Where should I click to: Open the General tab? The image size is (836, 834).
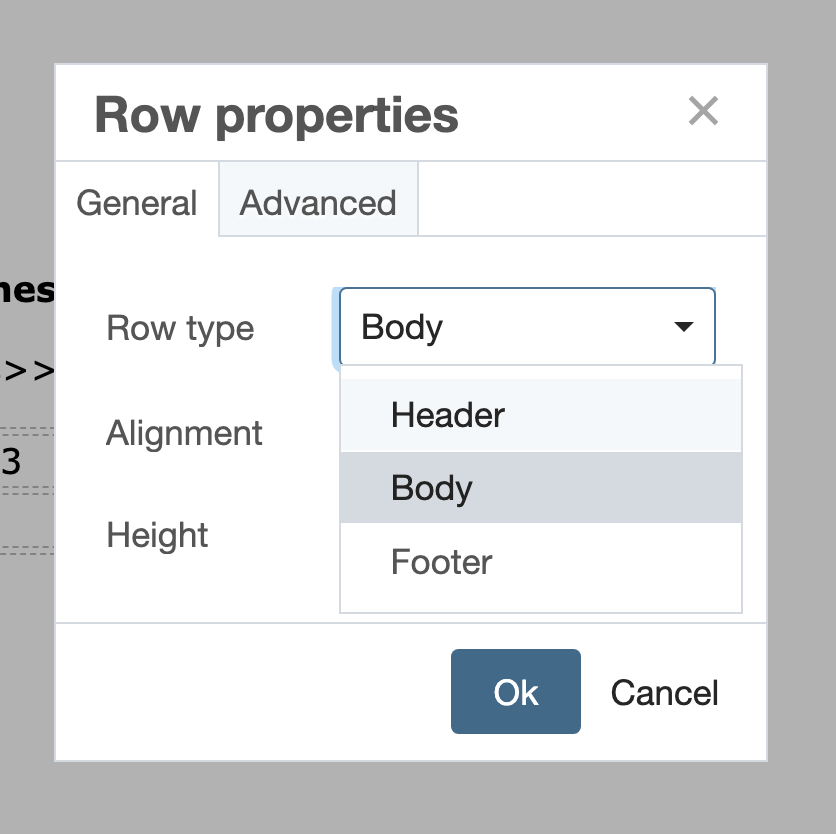tap(137, 202)
